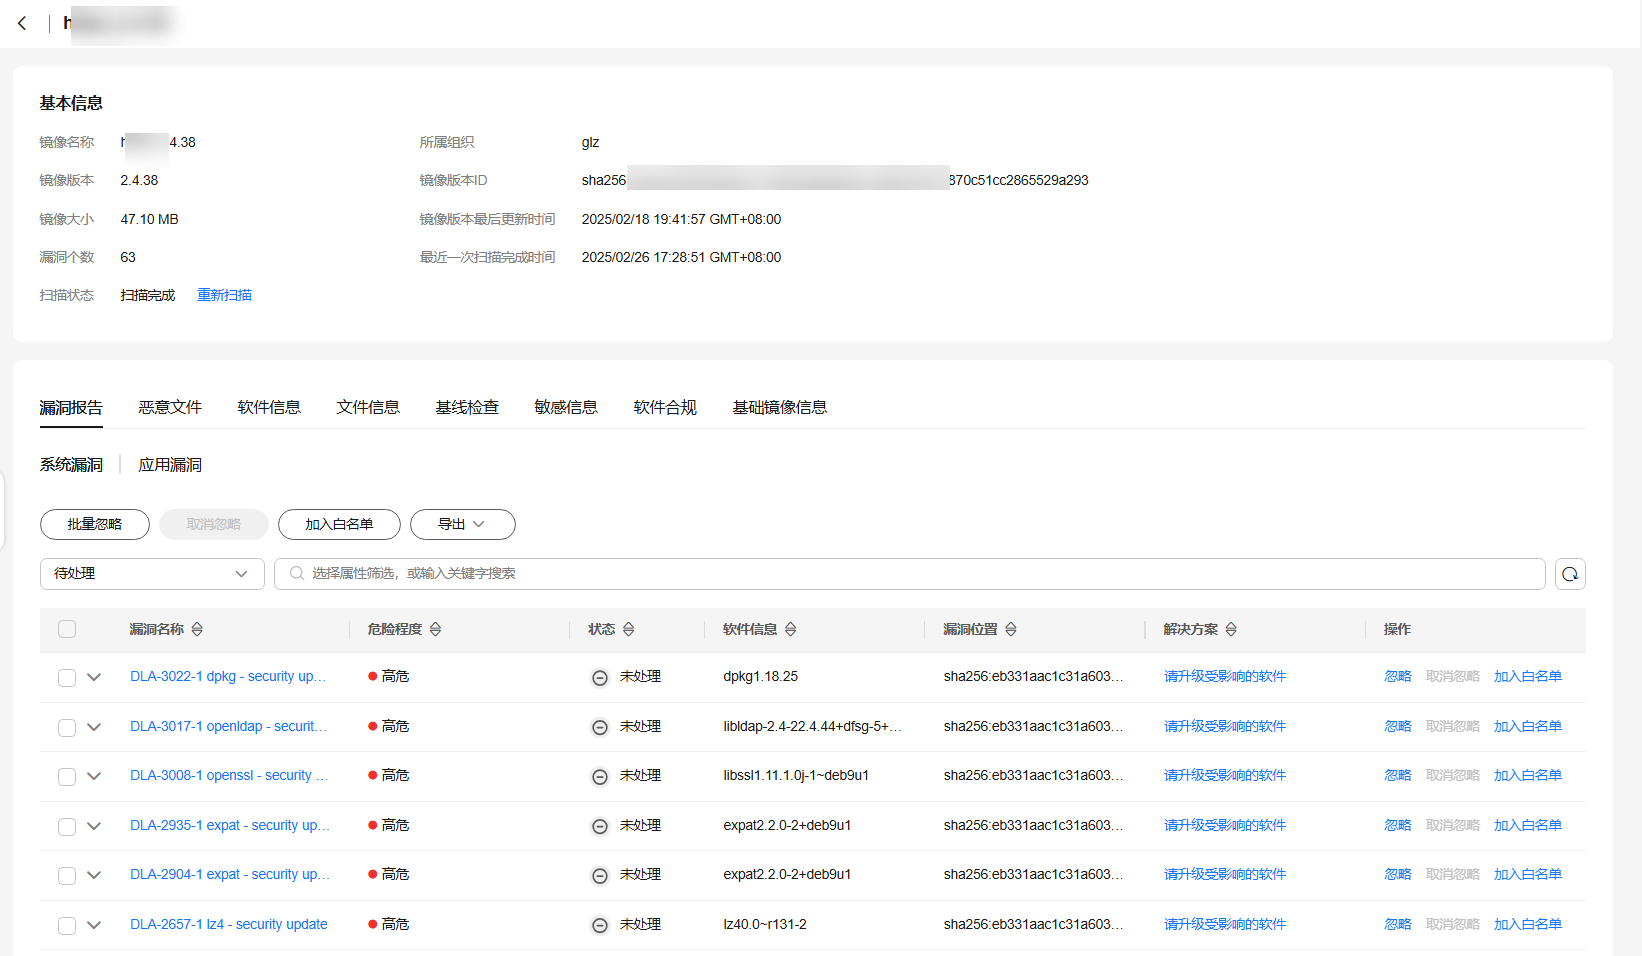Sort by 漏洞名称 column sort icon

(197, 630)
